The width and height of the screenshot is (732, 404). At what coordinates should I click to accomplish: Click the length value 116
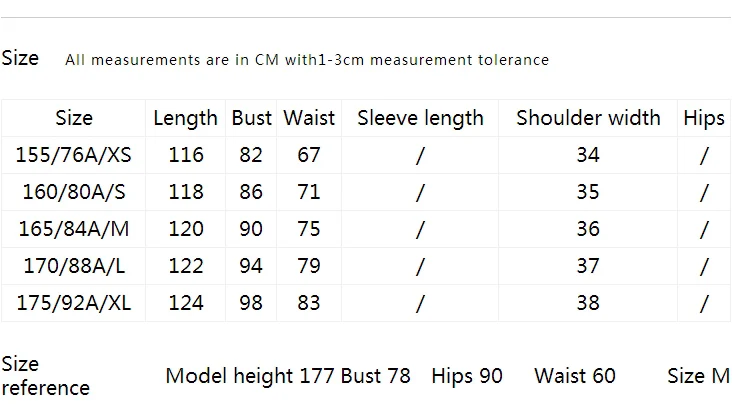coord(186,155)
